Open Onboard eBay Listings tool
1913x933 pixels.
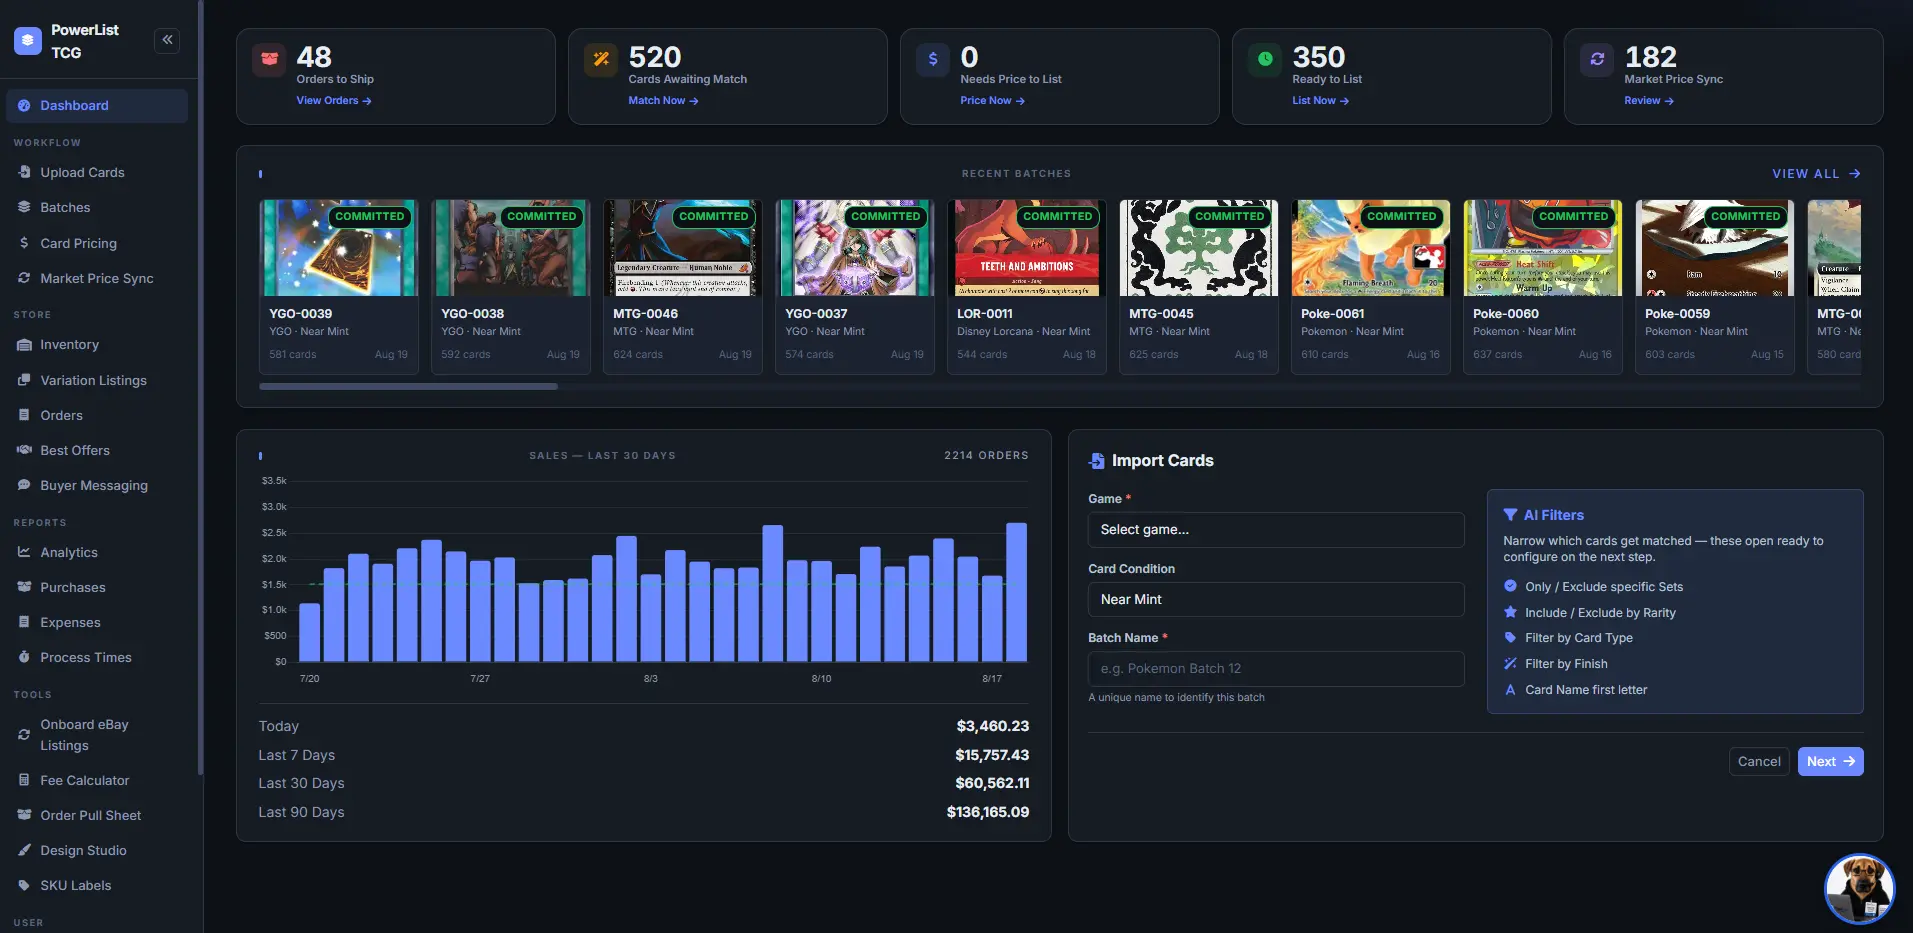click(97, 735)
